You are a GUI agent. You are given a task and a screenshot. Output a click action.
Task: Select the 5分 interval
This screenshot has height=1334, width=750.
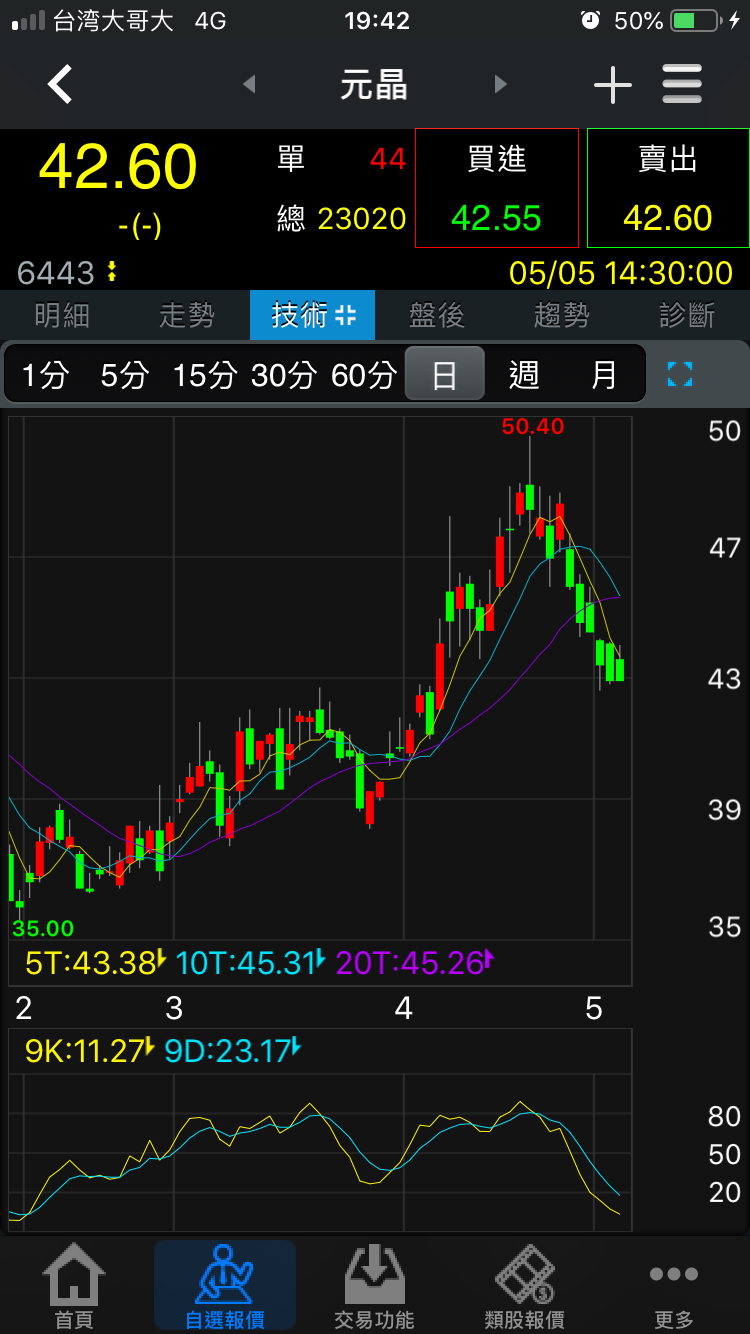tap(124, 375)
